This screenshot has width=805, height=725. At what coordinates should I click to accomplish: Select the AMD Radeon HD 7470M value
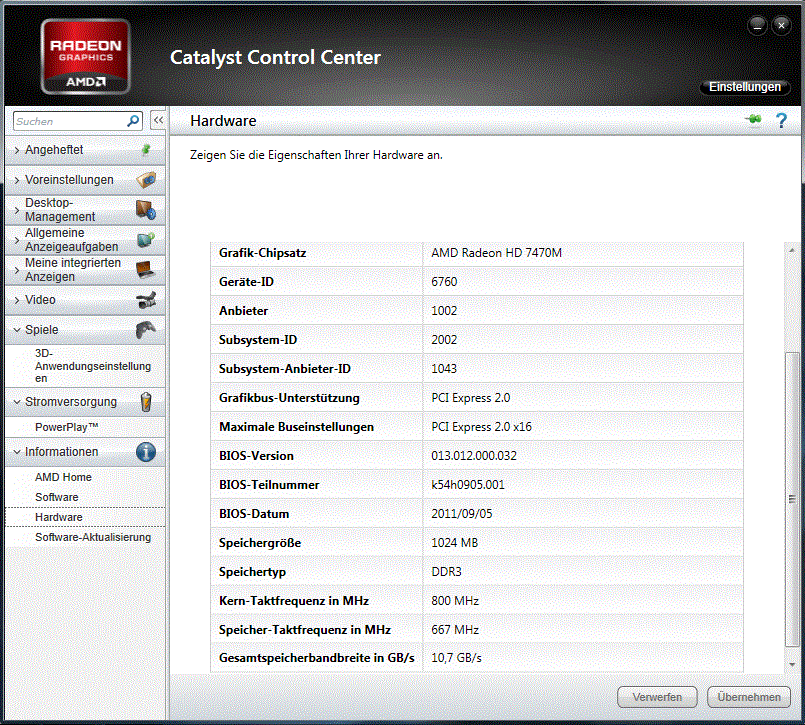click(x=496, y=253)
